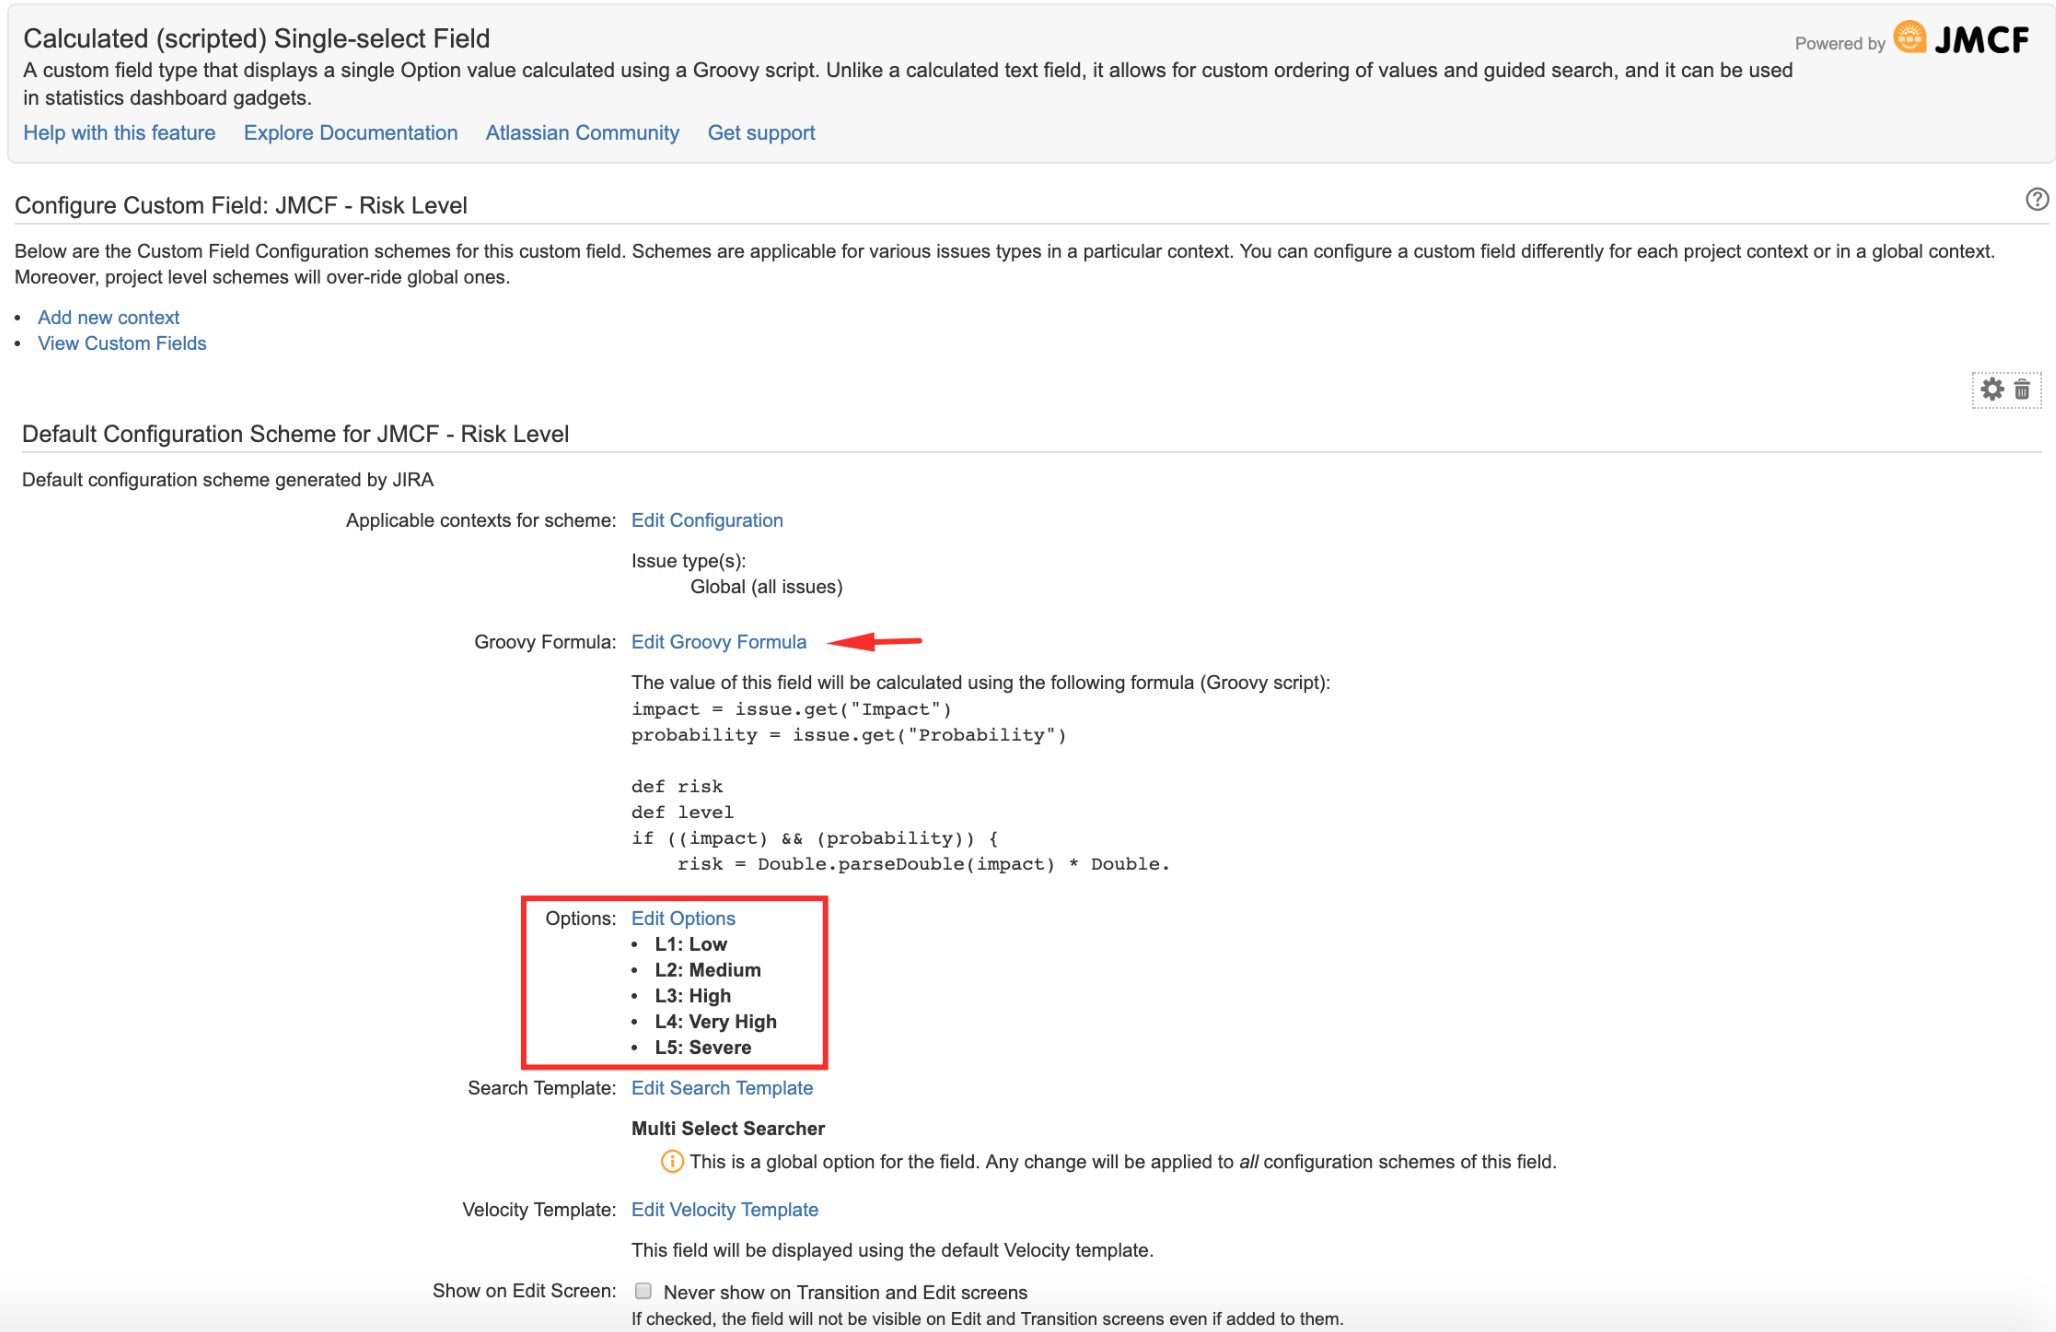The width and height of the screenshot is (2056, 1332).
Task: Open Explore Documentation link
Action: click(351, 133)
